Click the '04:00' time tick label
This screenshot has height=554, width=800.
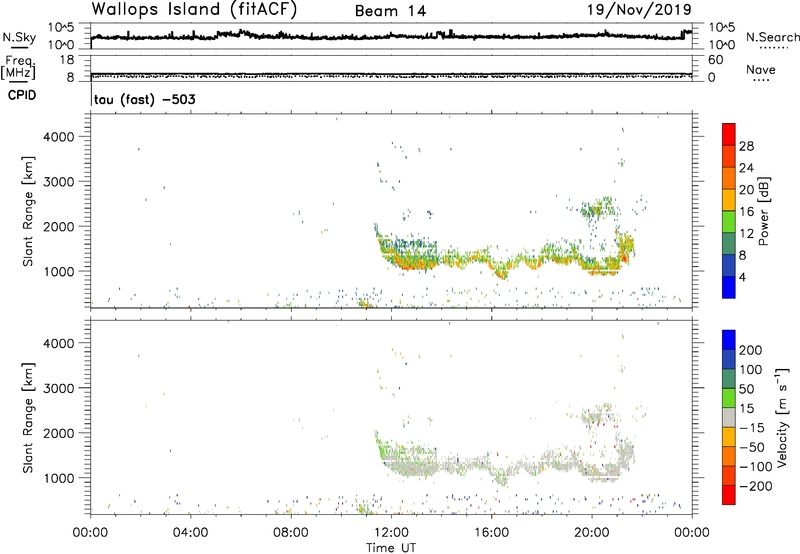point(190,533)
